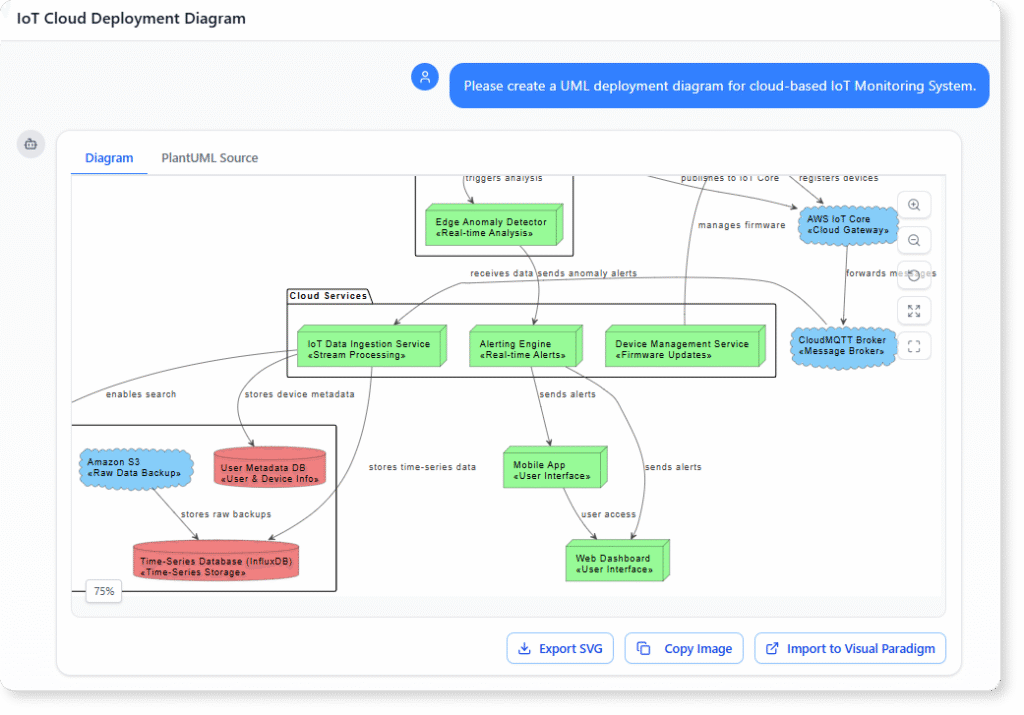Viewport: 1024px width, 715px height.
Task: Click the fullscreen expand arrows icon
Action: [x=914, y=310]
